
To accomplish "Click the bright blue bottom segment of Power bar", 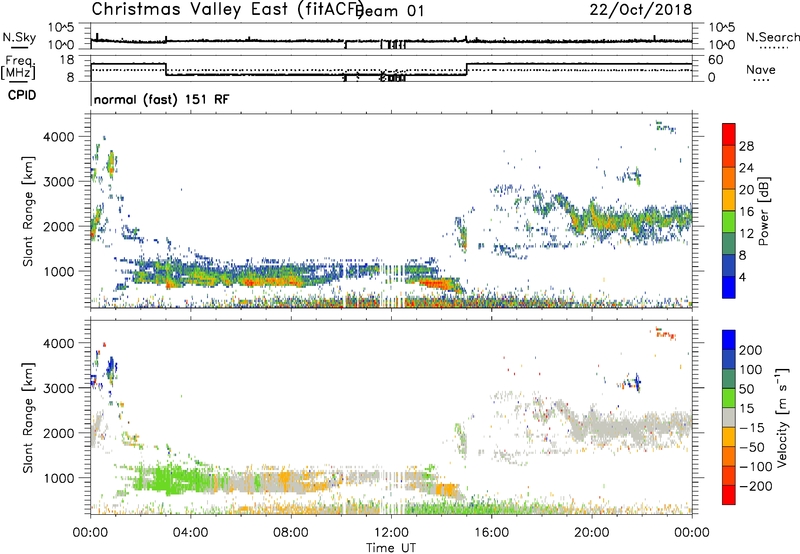I will (729, 287).
